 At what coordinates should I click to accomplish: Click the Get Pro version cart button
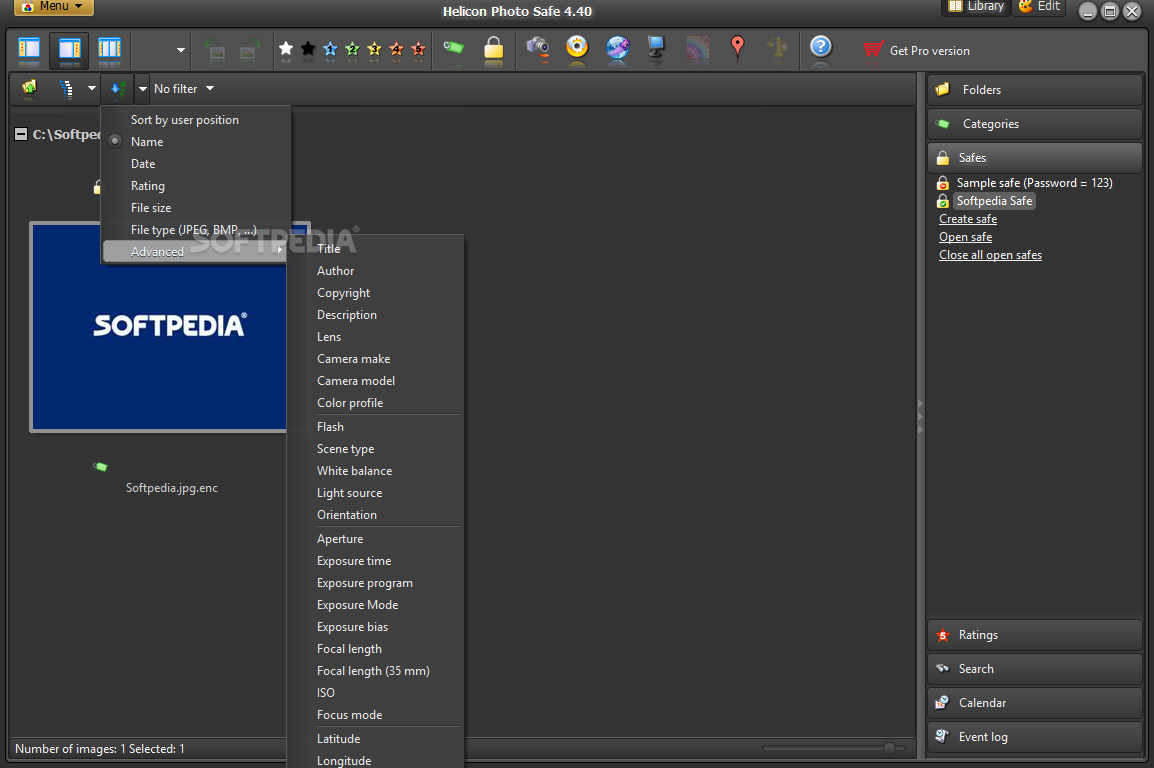tap(916, 50)
